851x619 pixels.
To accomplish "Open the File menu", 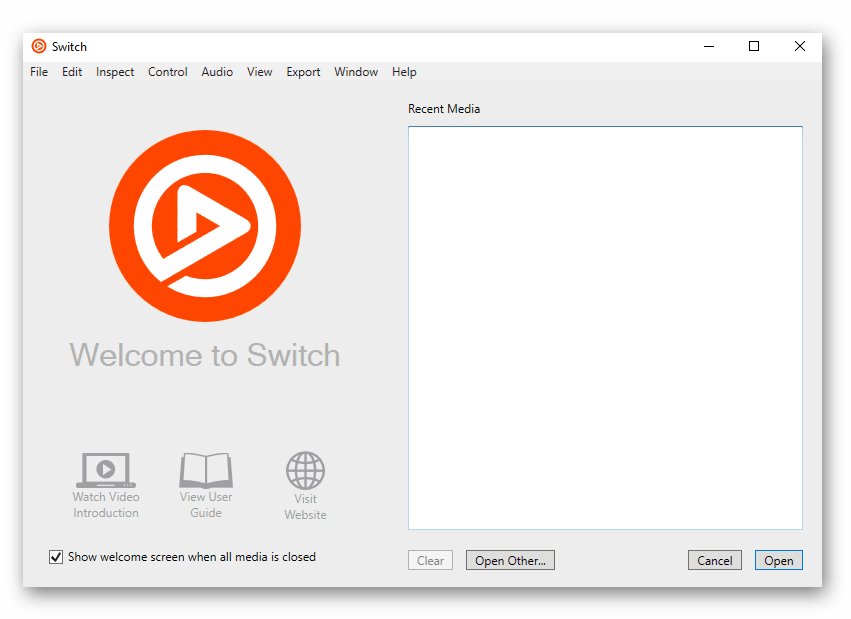I will click(x=39, y=72).
